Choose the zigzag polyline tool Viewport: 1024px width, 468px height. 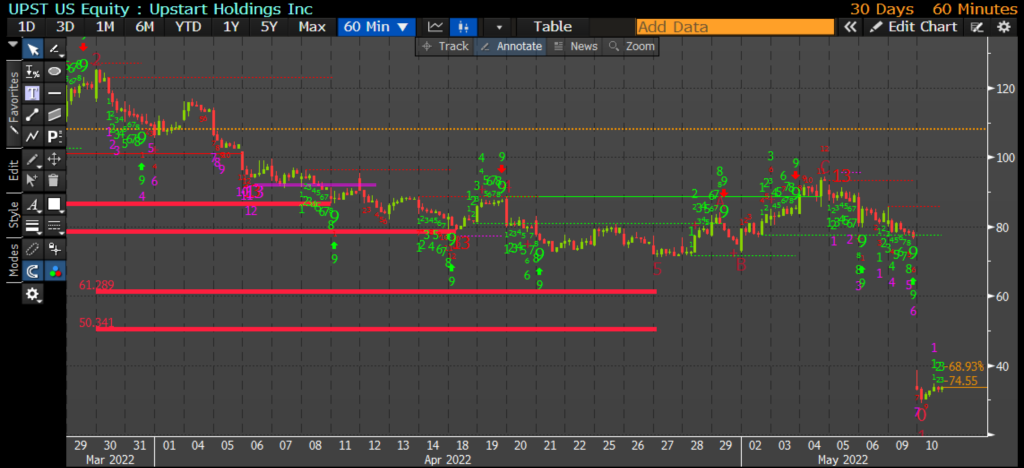click(33, 136)
